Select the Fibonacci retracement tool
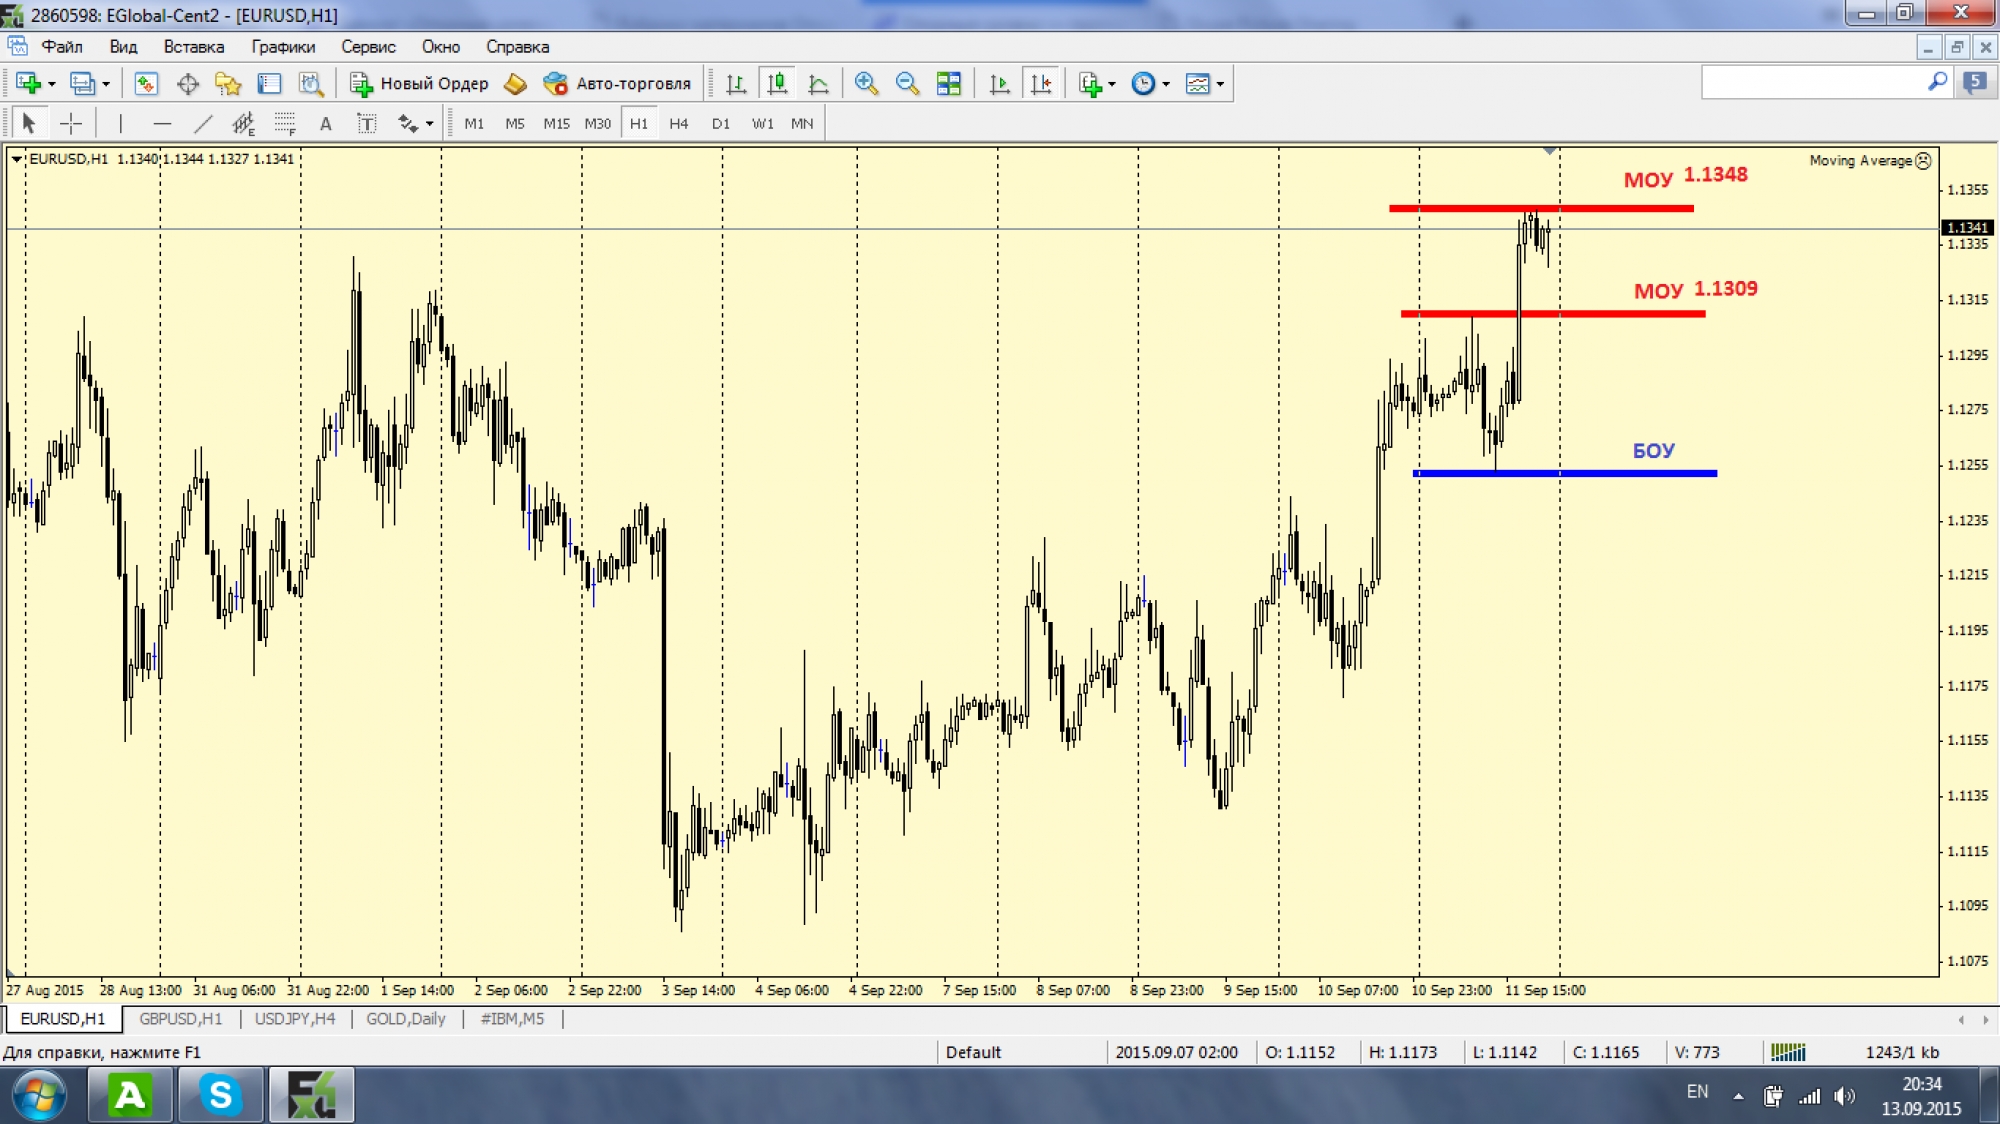The height and width of the screenshot is (1124, 2000). pyautogui.click(x=285, y=124)
